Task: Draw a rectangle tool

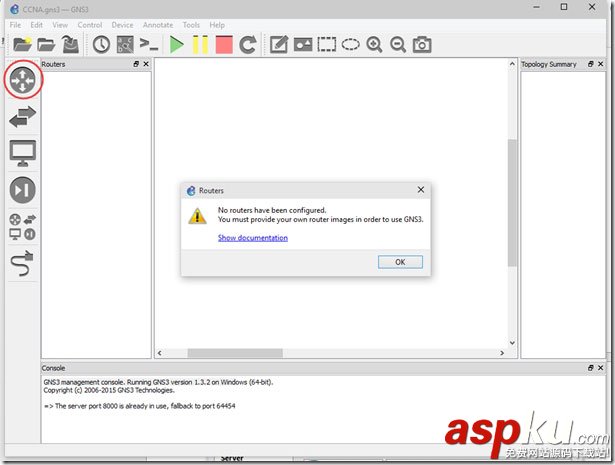Action: pyautogui.click(x=327, y=44)
